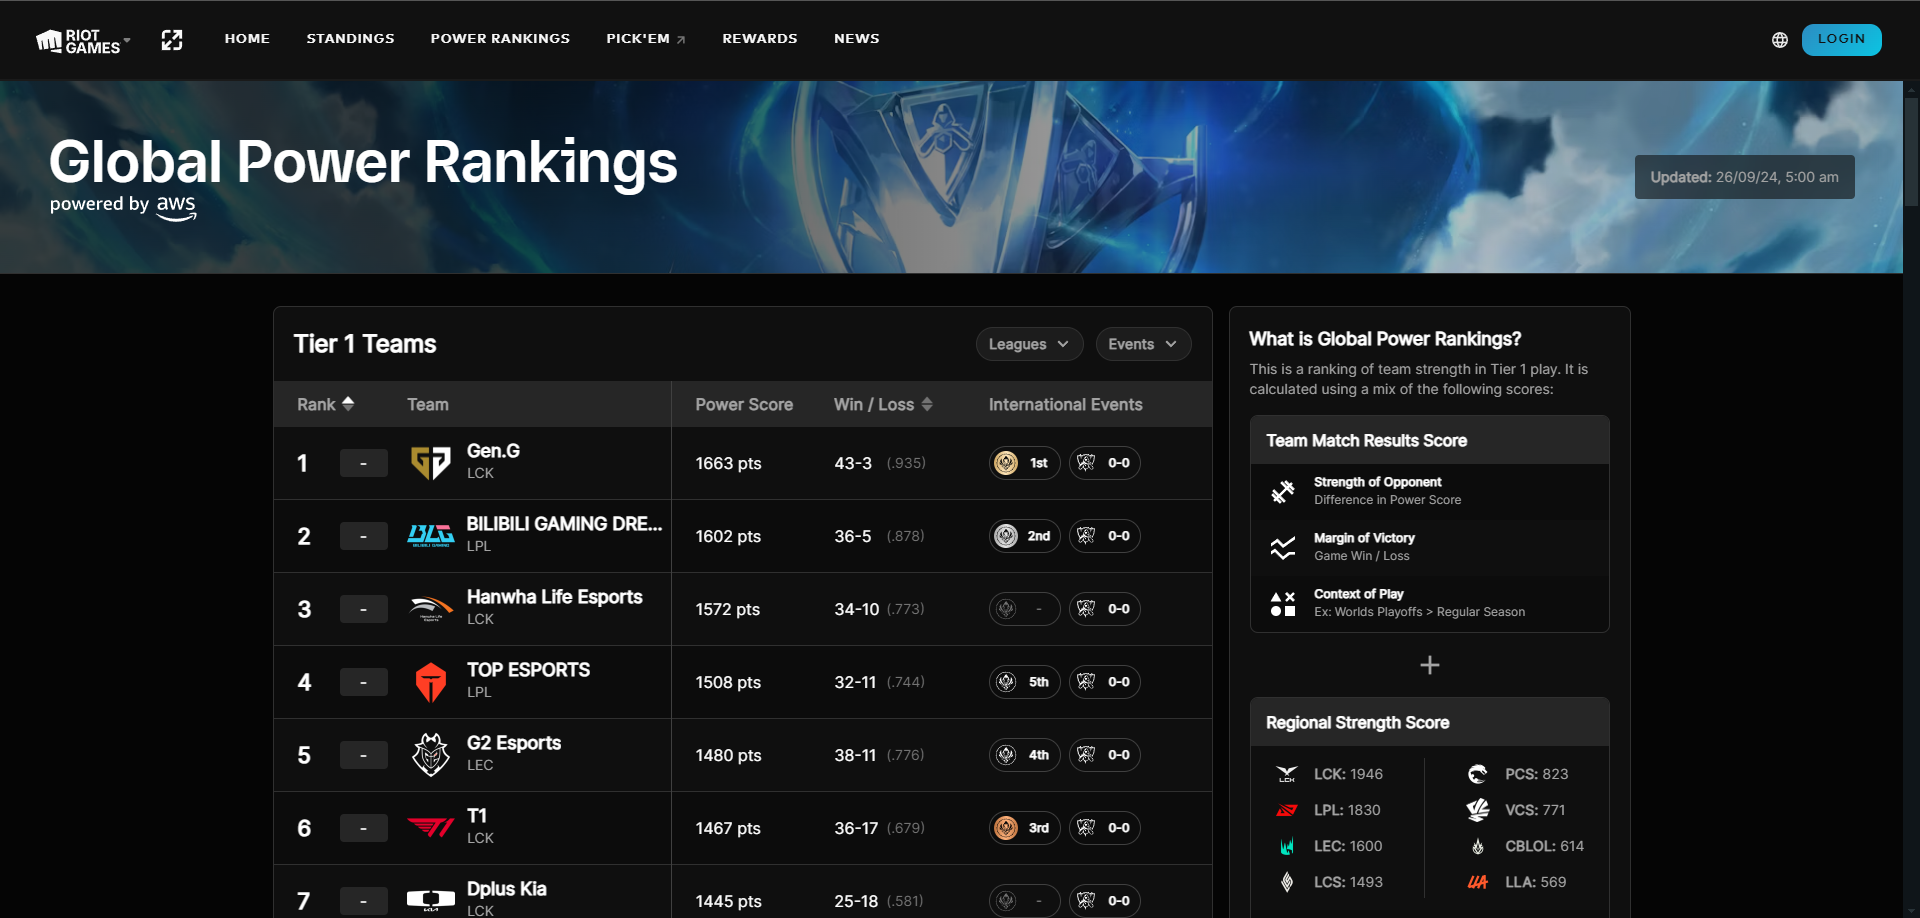Click Hanwha Life's Worlds 0-0 badge
This screenshot has height=918, width=1920.
(x=1105, y=609)
